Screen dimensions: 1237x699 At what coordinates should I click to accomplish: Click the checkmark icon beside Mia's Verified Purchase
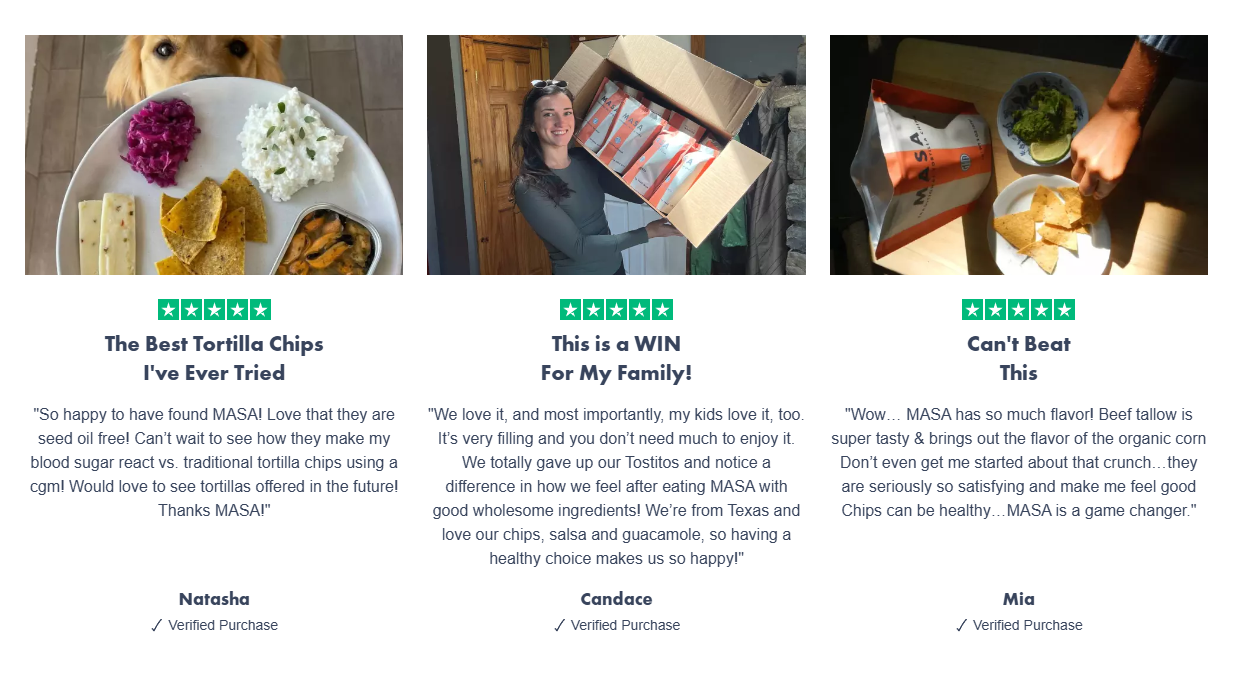(x=961, y=625)
